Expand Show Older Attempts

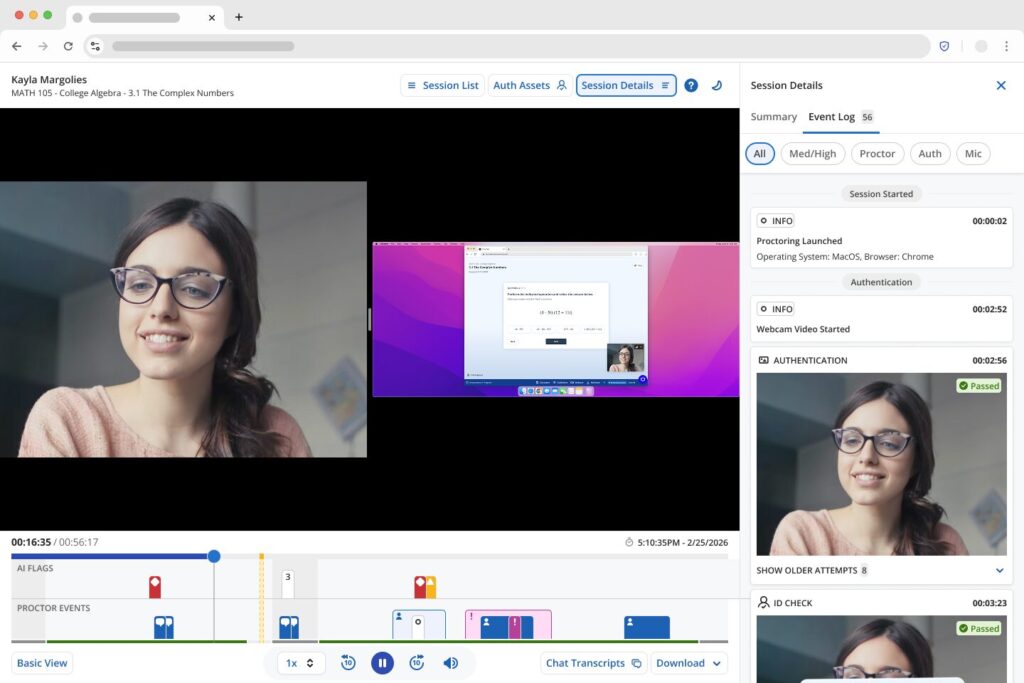coord(881,571)
